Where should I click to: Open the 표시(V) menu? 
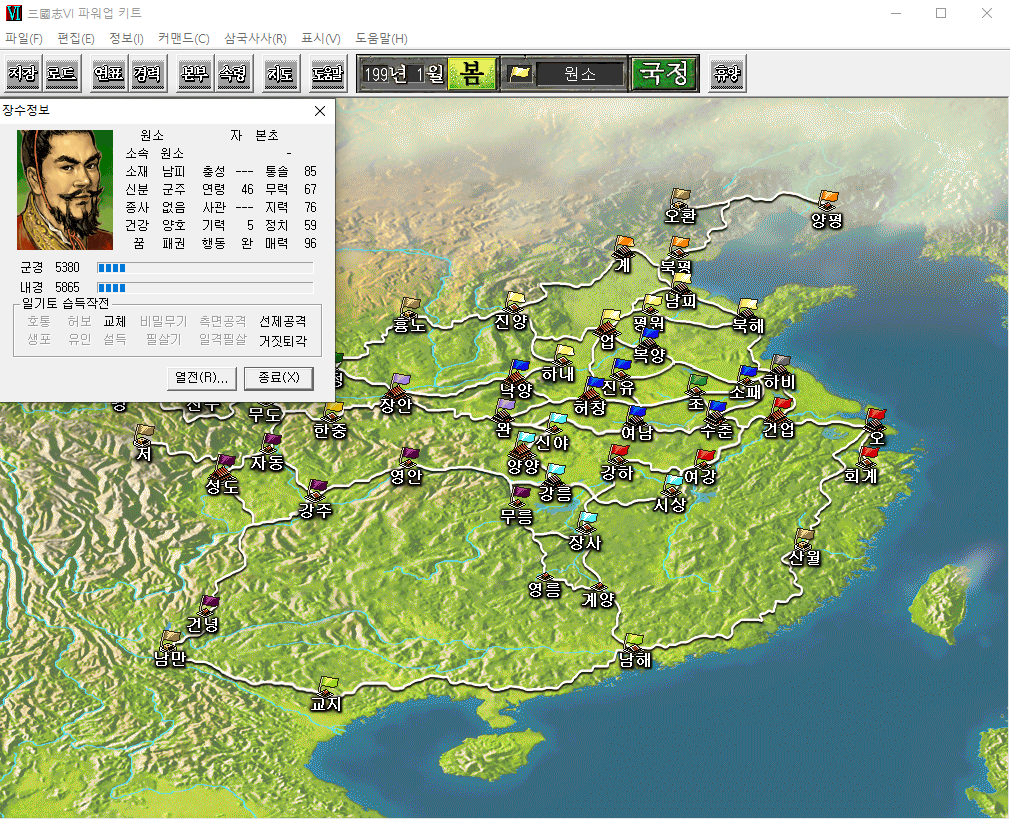point(321,39)
